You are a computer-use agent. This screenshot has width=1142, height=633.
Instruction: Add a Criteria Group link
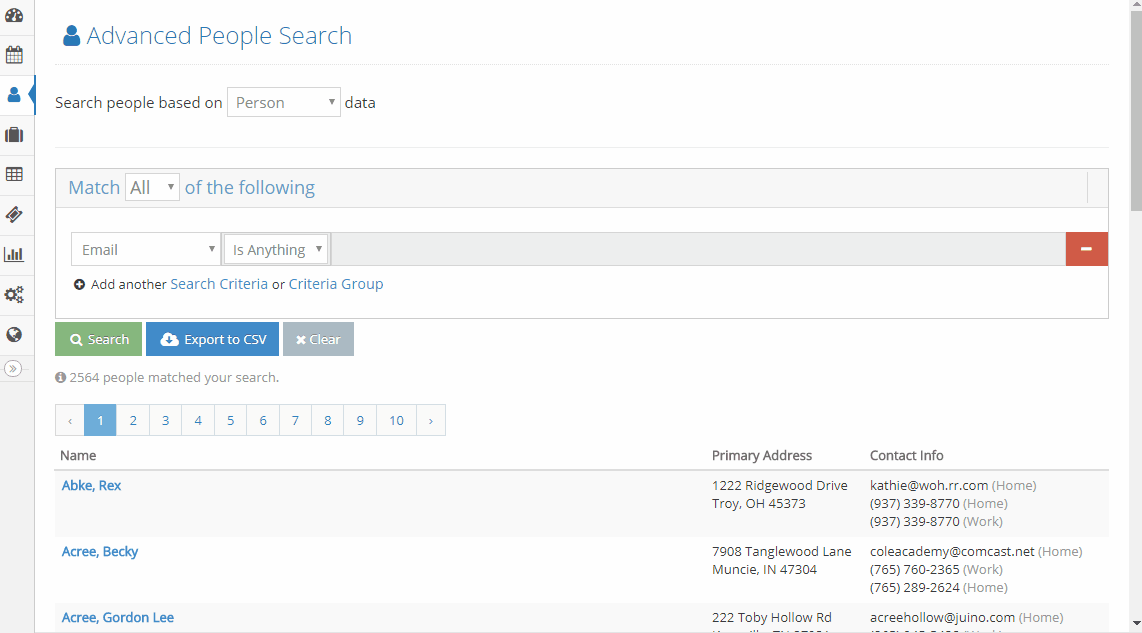336,284
